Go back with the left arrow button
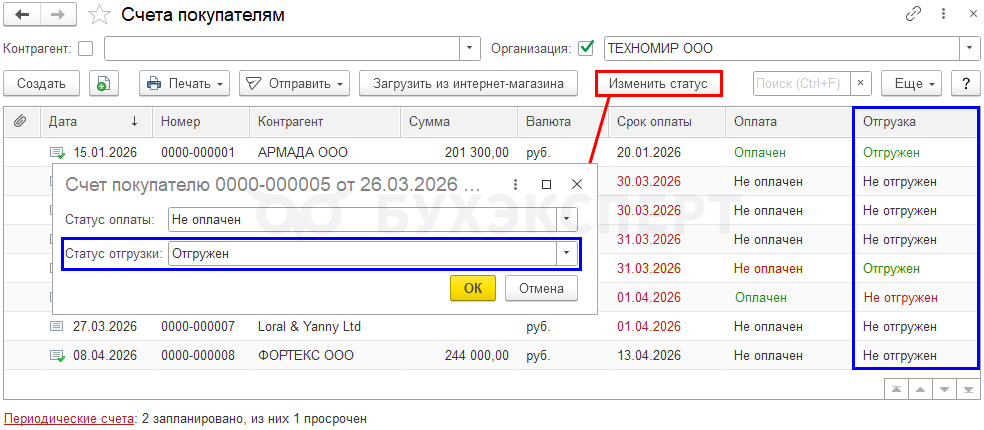The image size is (984, 430). 22,14
